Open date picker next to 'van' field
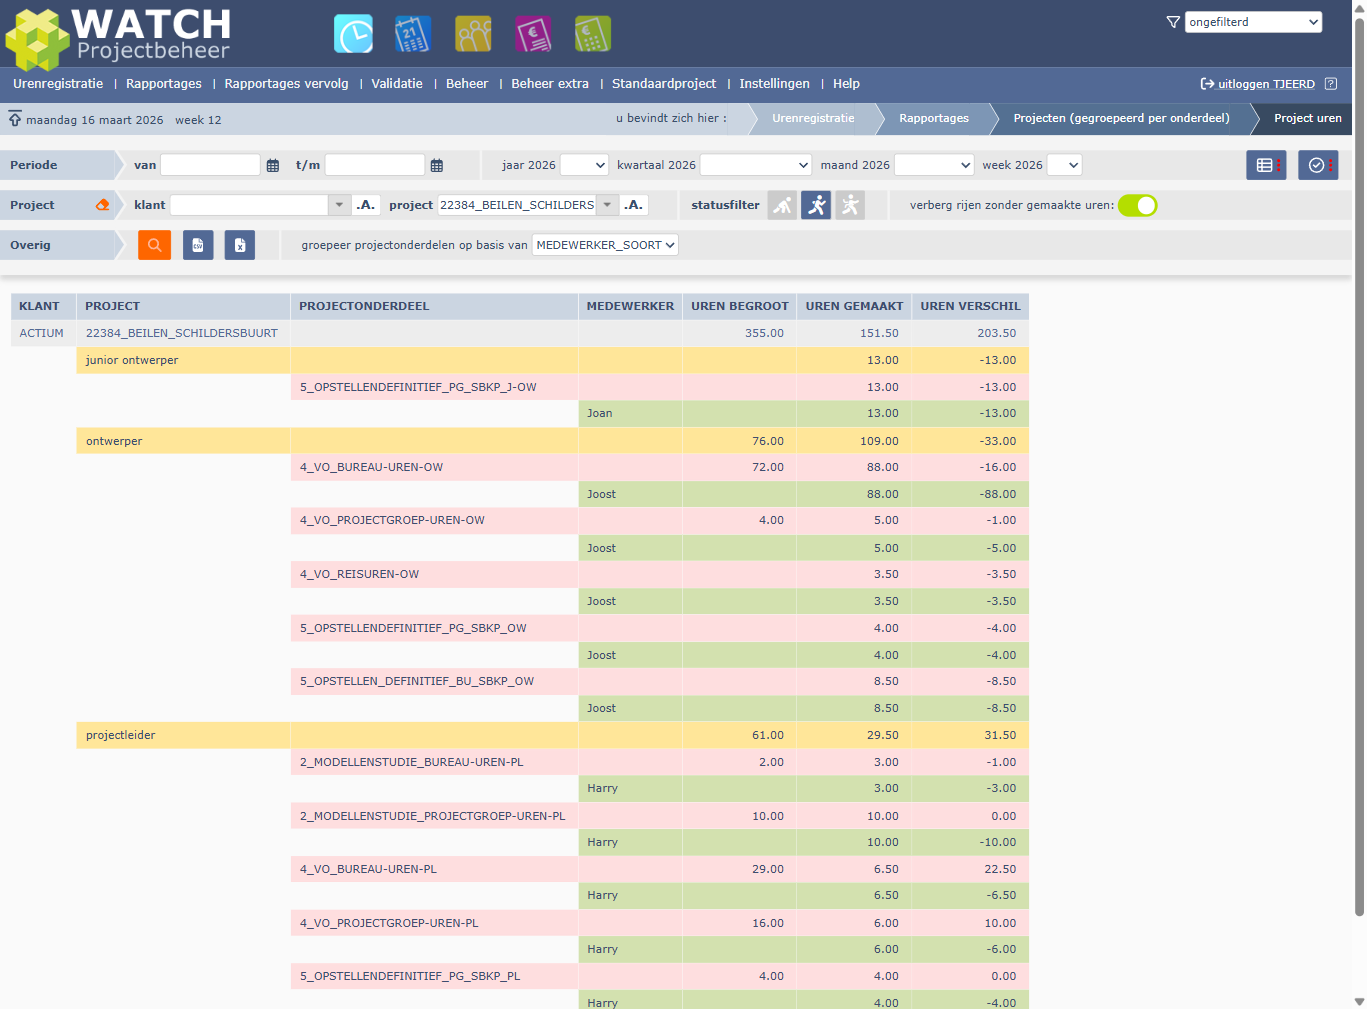 click(273, 166)
